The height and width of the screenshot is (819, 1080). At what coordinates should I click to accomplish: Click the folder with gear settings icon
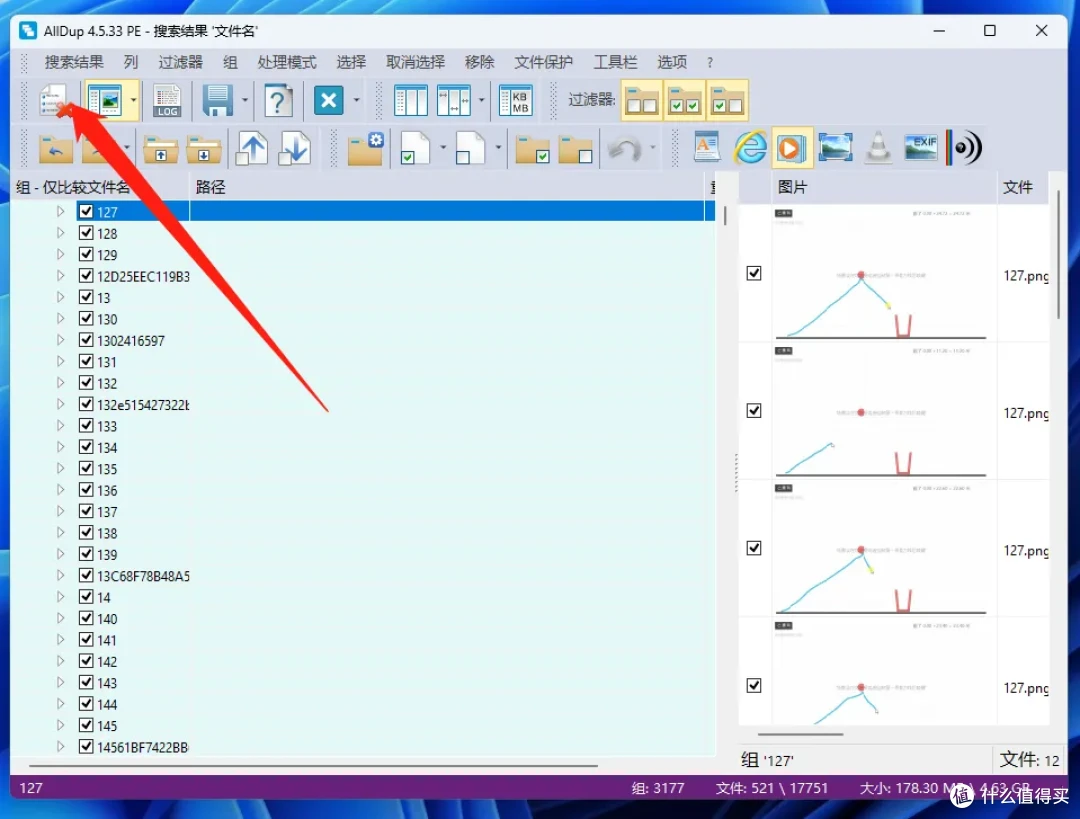coord(365,148)
